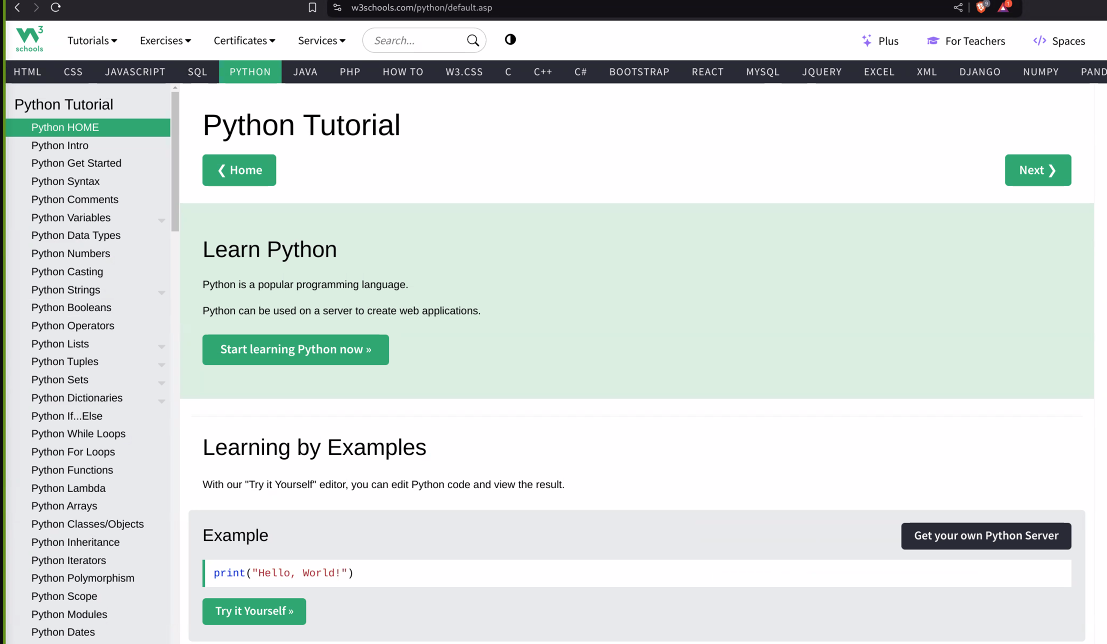
Task: Open Python Numbers in sidebar
Action: pyautogui.click(x=88, y=254)
